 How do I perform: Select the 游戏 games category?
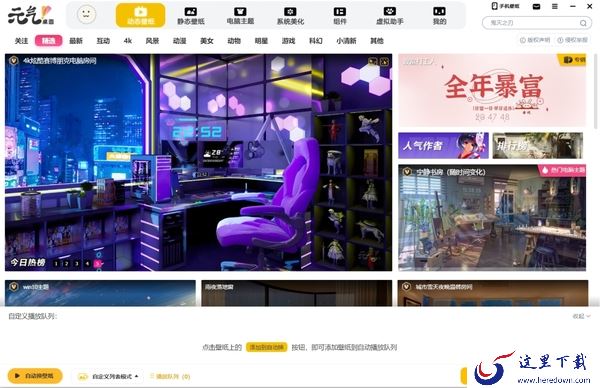tap(288, 41)
